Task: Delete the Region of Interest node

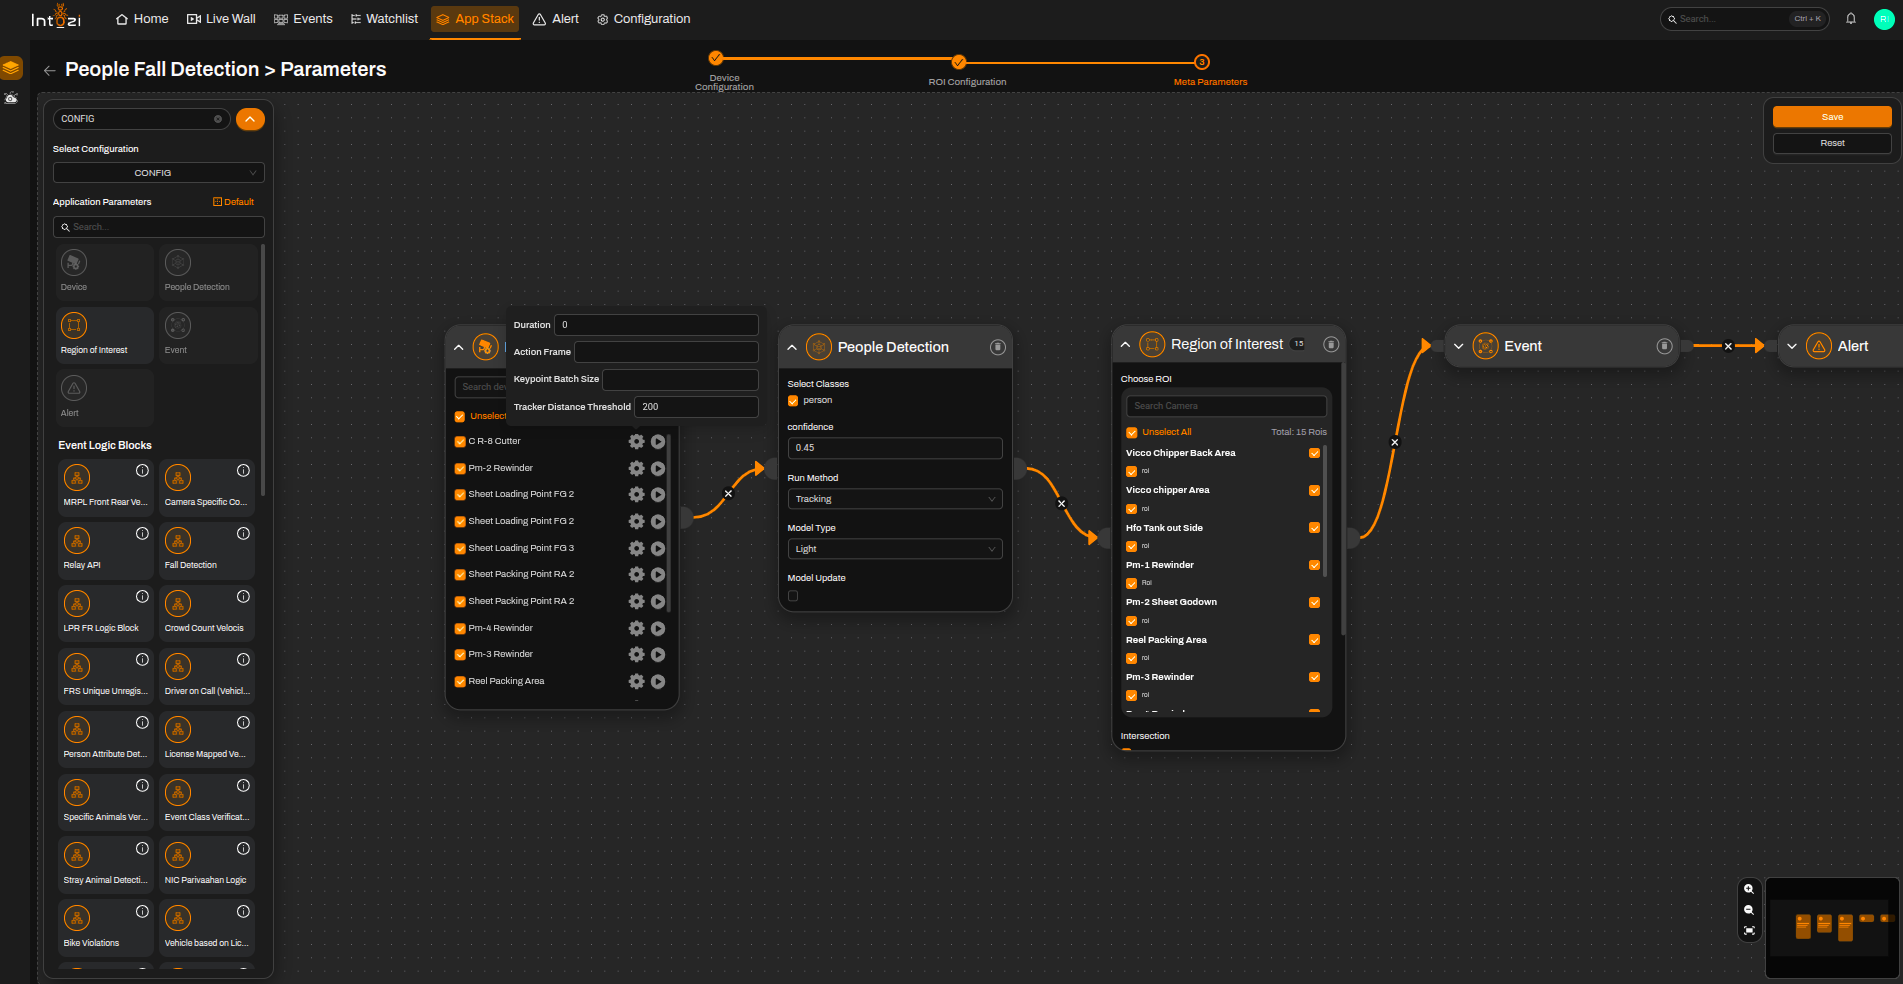Action: 1331,344
